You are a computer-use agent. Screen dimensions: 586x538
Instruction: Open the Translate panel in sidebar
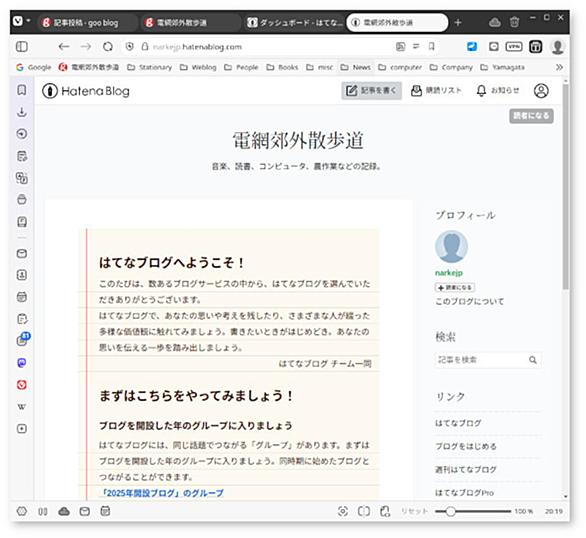(x=22, y=178)
